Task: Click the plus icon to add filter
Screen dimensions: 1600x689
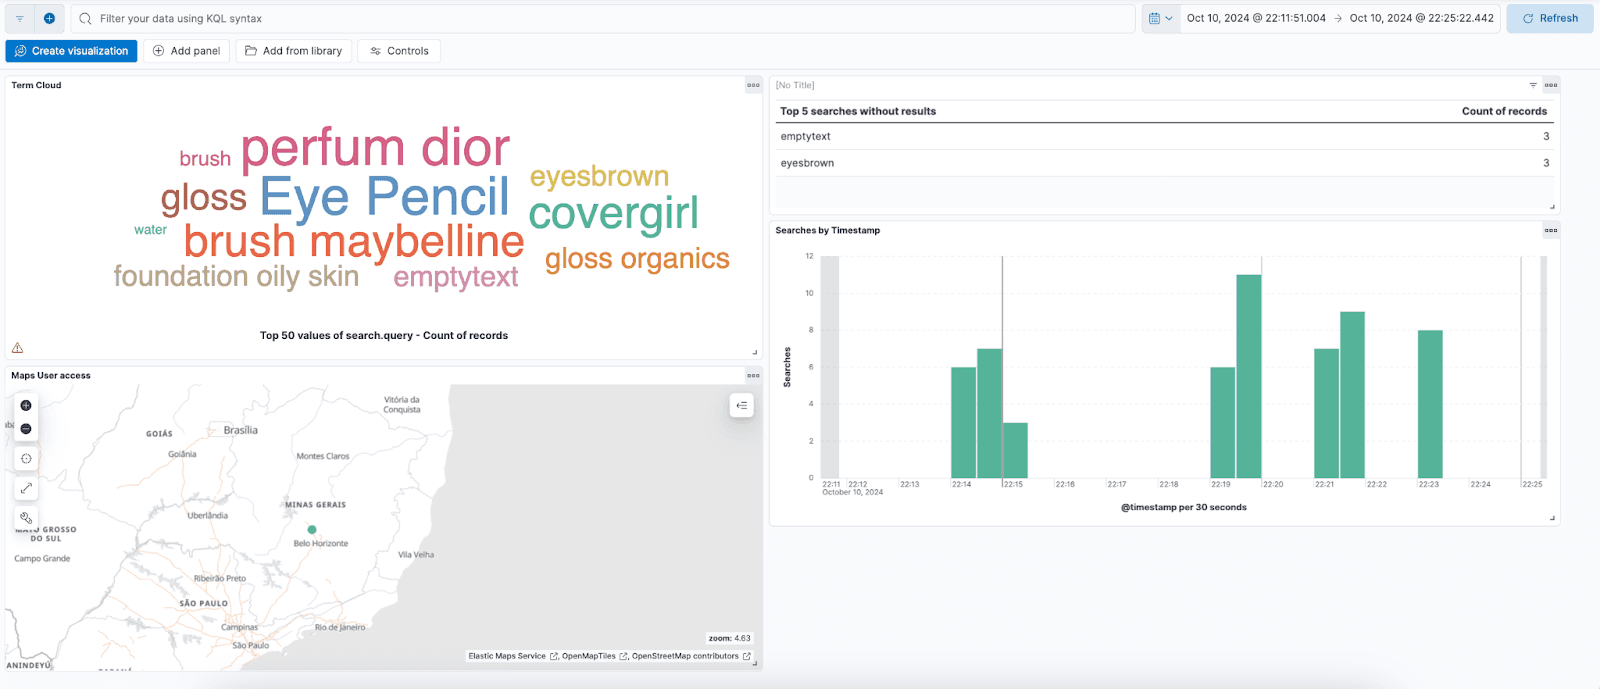Action: [x=49, y=18]
